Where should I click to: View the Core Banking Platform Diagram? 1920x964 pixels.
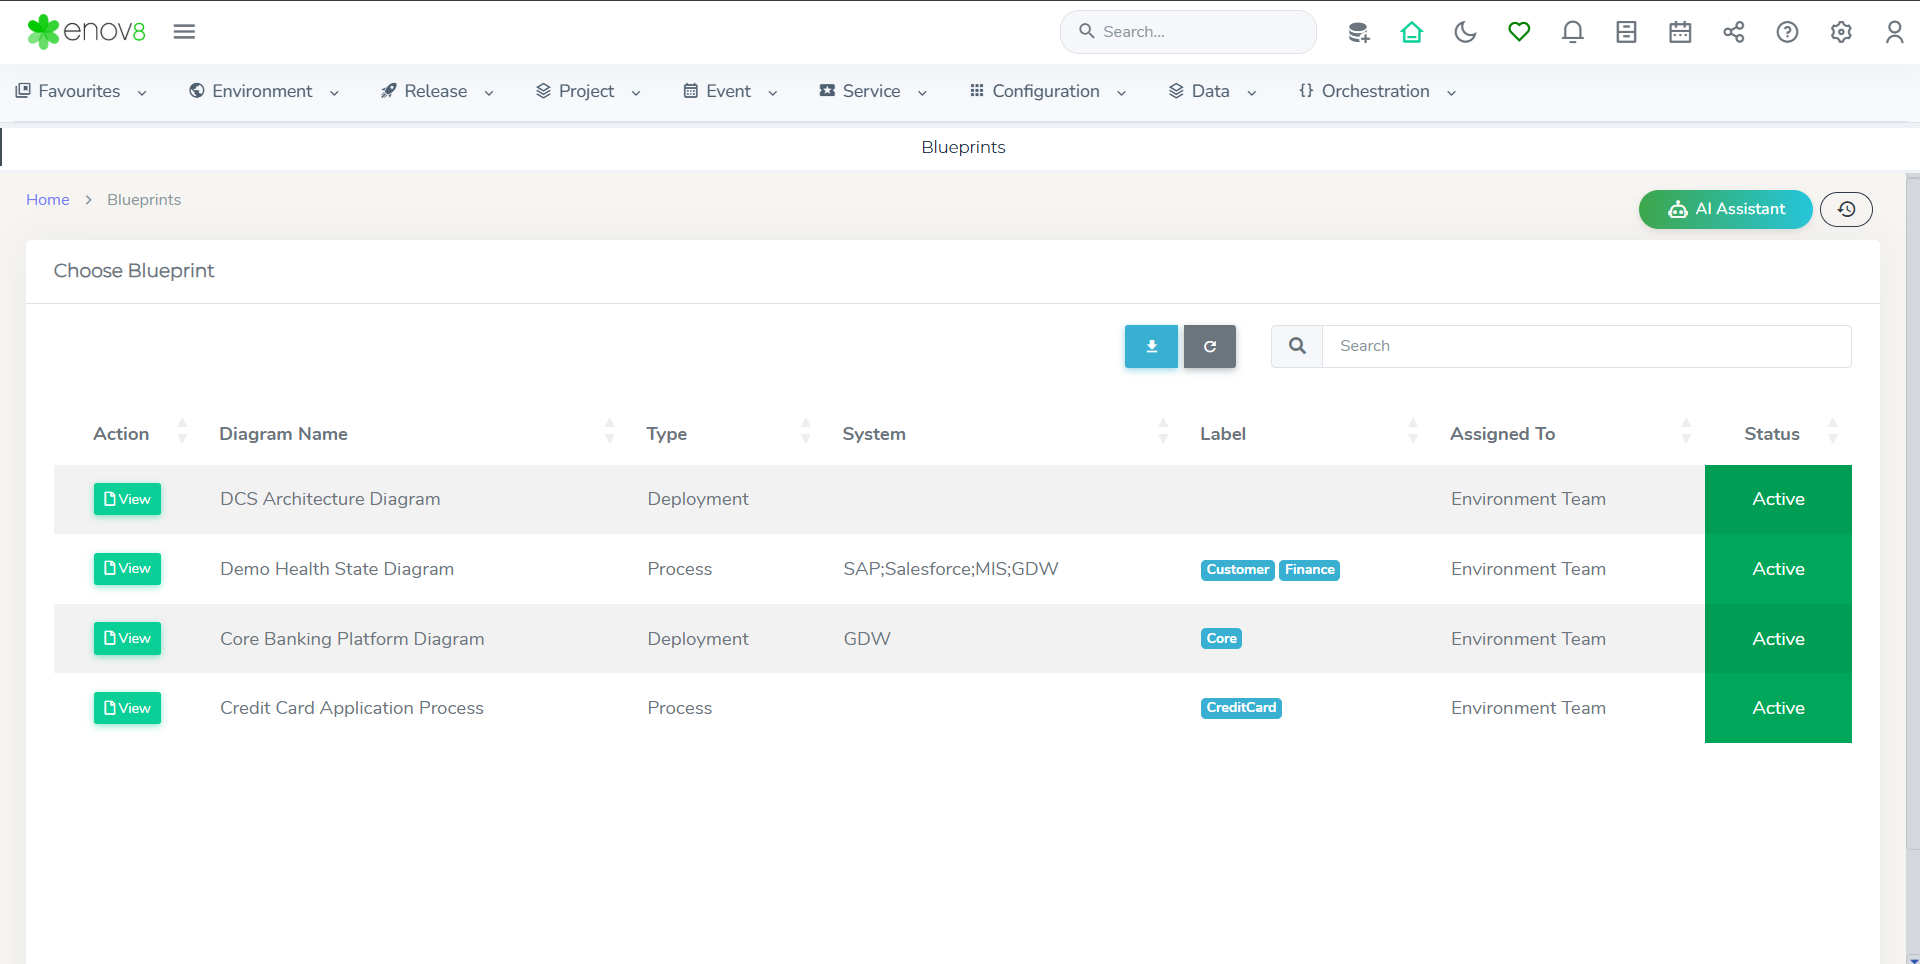click(x=127, y=638)
